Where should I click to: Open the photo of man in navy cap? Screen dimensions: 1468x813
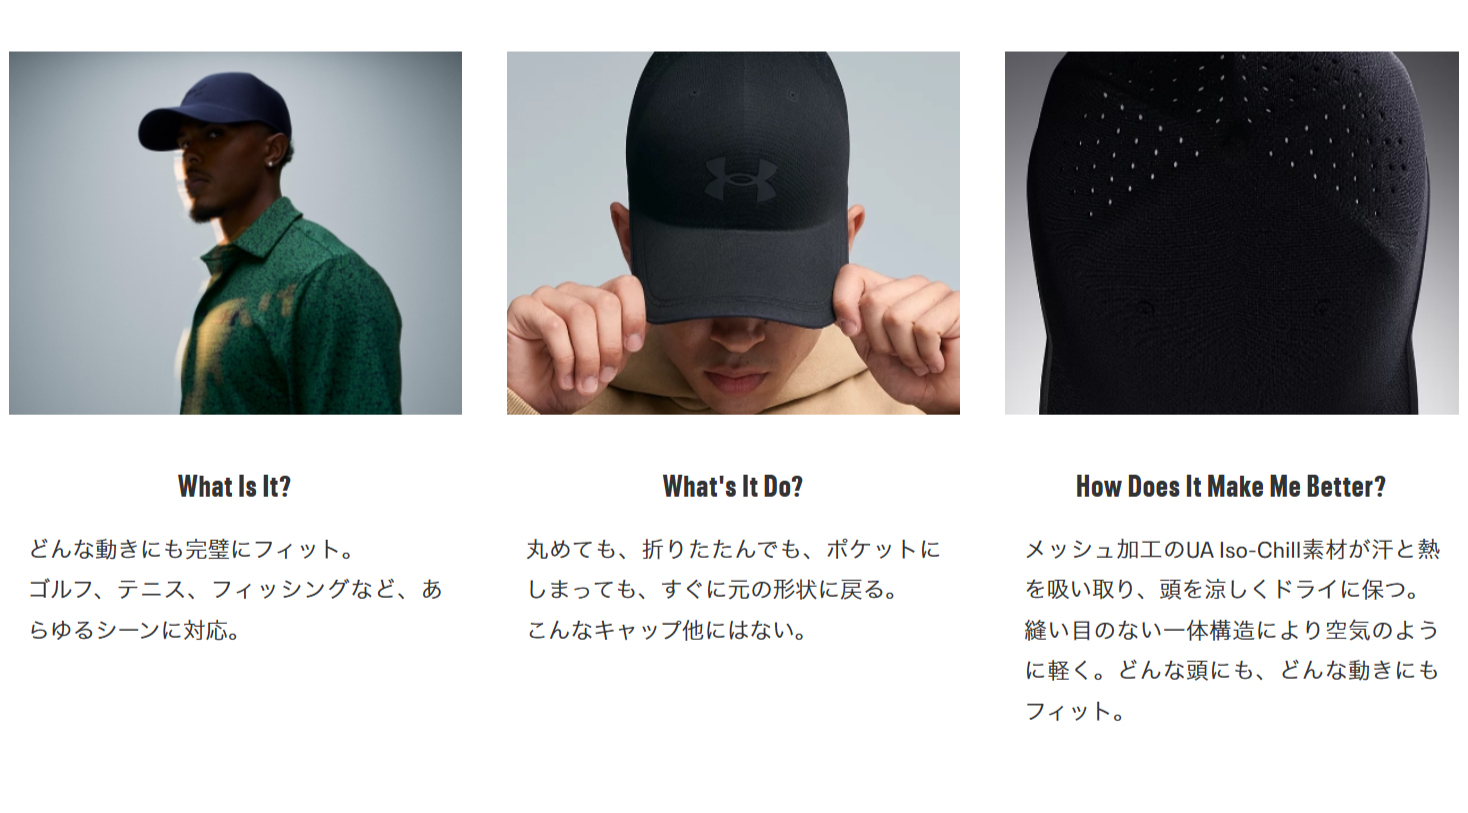click(x=235, y=233)
